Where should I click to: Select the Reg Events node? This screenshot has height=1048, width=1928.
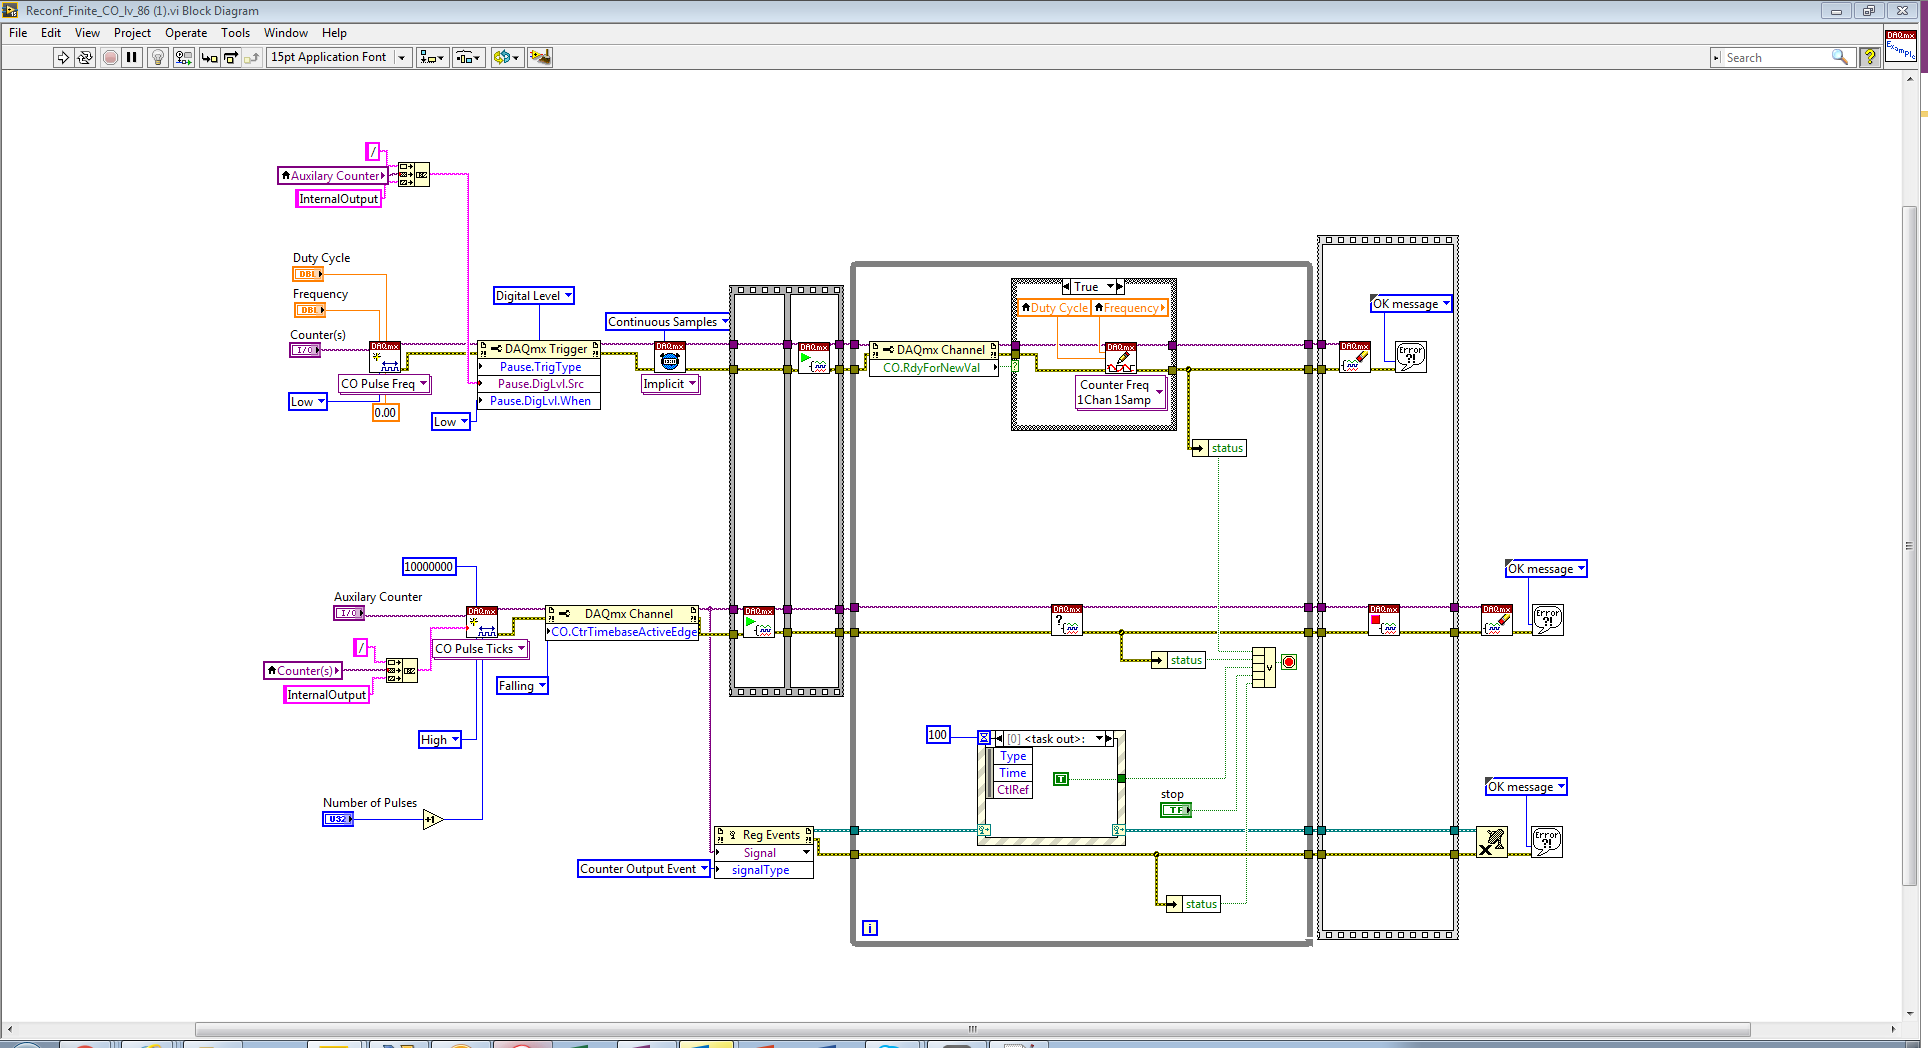tap(764, 852)
